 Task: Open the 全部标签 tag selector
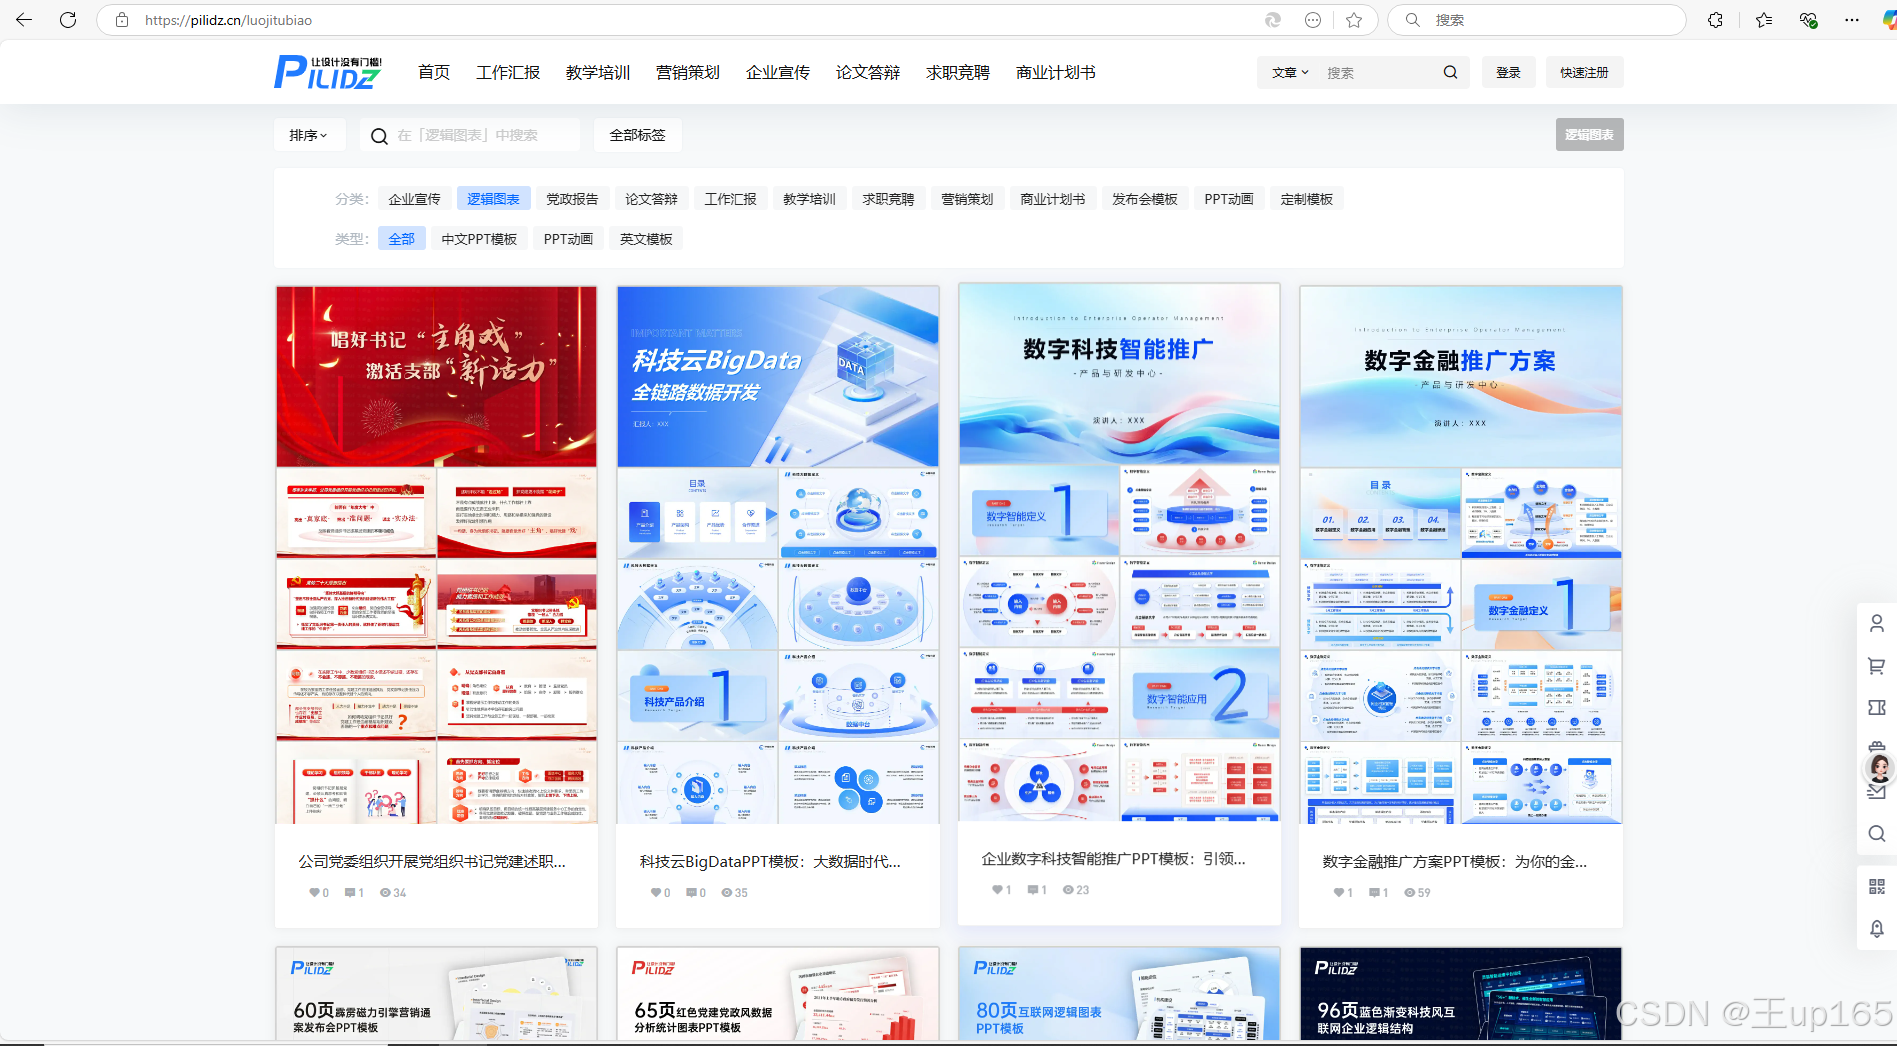pos(637,135)
